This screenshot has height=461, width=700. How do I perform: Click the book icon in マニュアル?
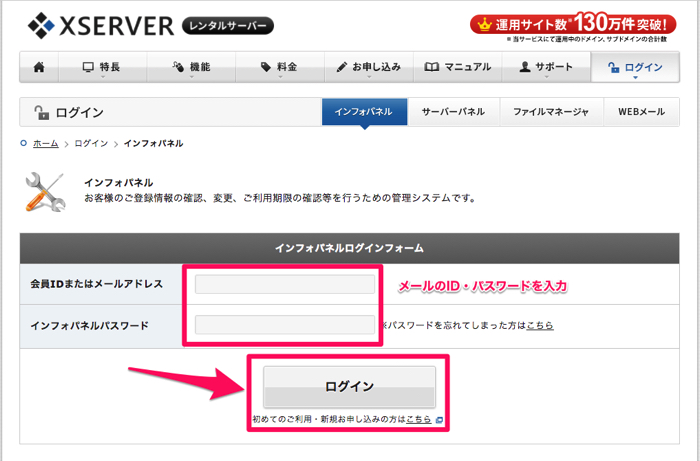click(431, 67)
